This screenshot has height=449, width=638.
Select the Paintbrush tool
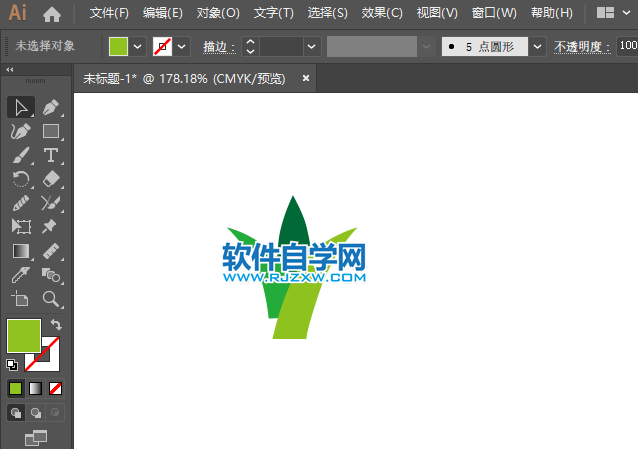[21, 155]
